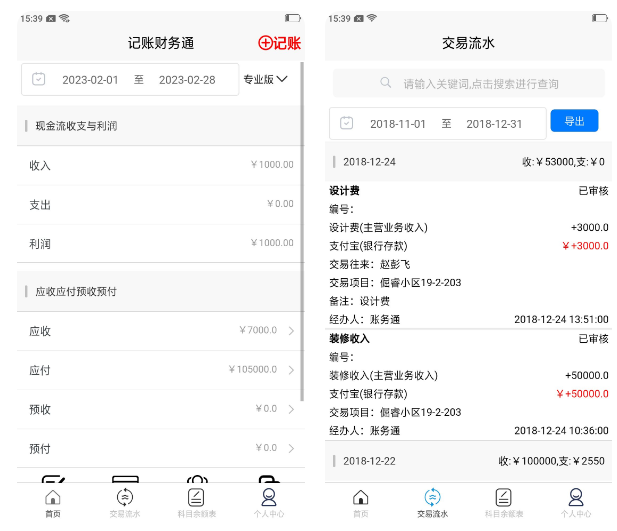Click the calendar icon beside 2018-11-01
This screenshot has height=531, width=617.
pos(346,123)
